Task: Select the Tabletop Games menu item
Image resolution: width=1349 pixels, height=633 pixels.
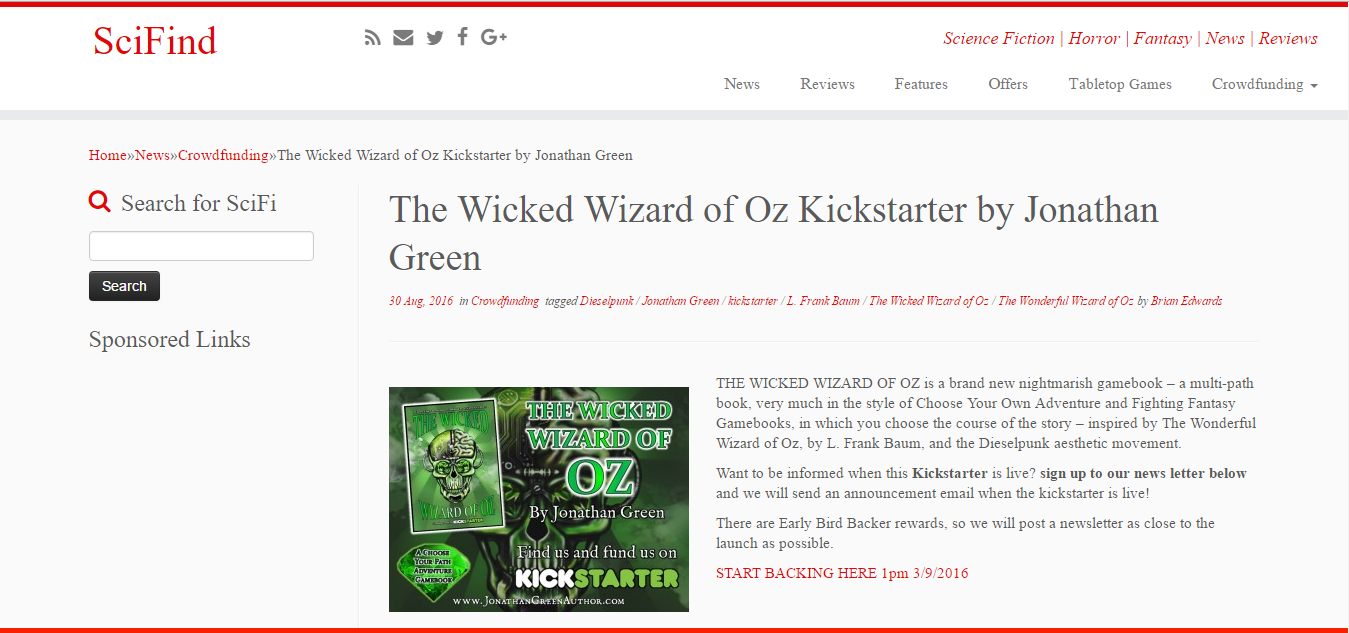Action: pos(1120,84)
